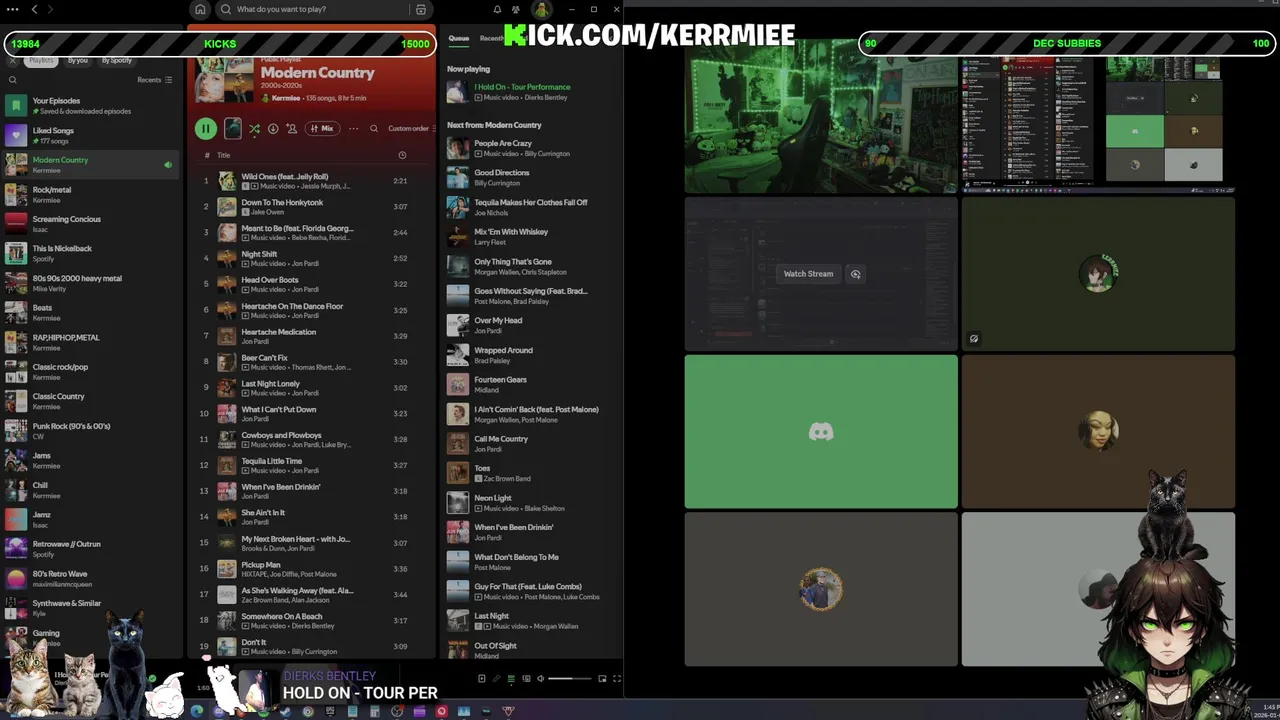Open Connect to a device in the player bar
1280x720 pixels.
click(x=526, y=679)
